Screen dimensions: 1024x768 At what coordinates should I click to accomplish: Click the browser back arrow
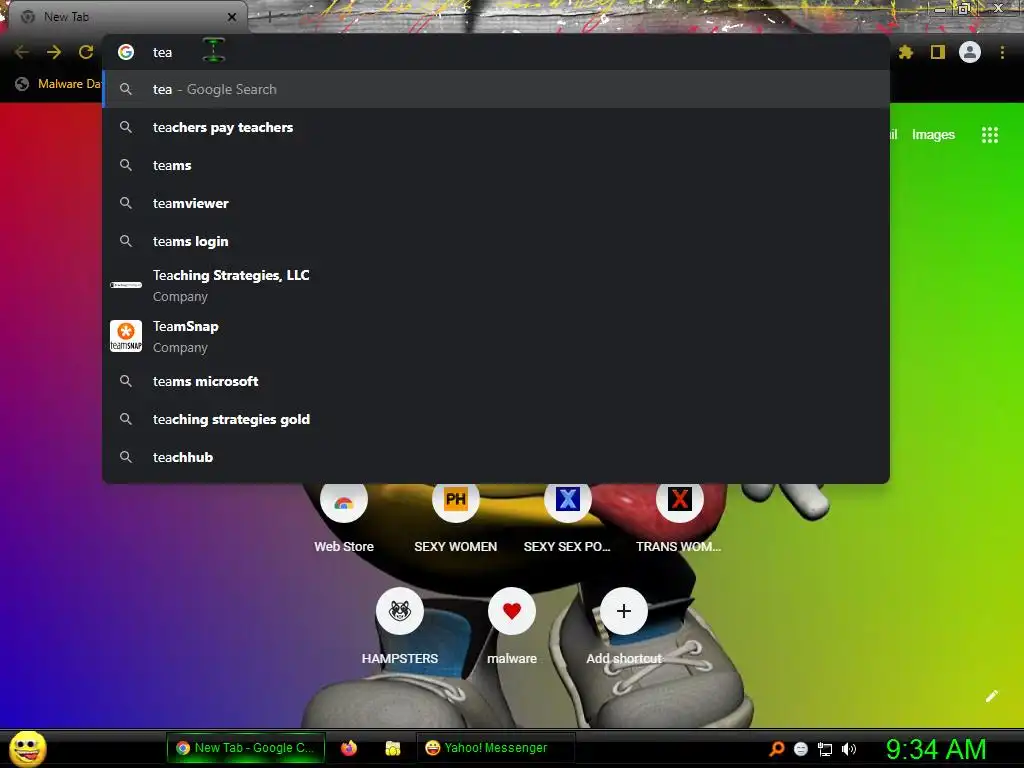click(x=22, y=52)
